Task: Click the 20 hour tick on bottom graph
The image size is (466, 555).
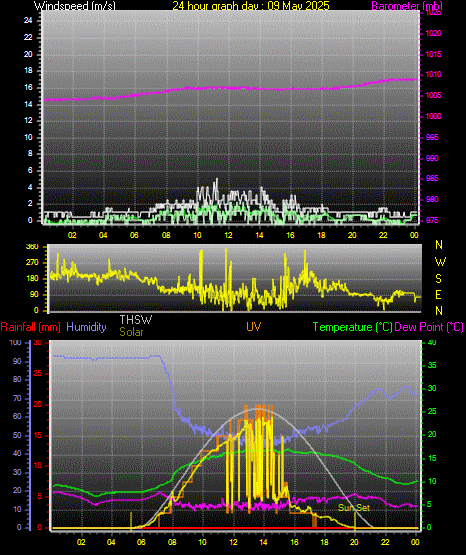Action: (354, 542)
